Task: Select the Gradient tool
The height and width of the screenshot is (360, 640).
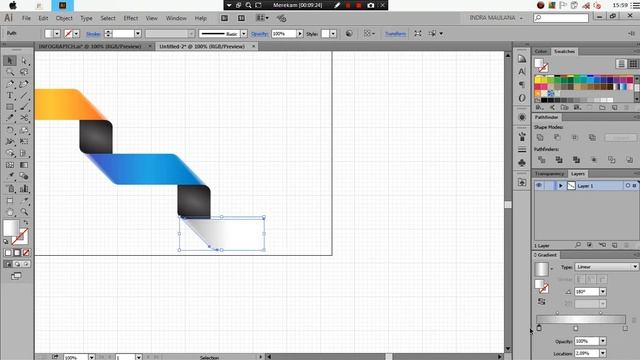Action: pyautogui.click(x=24, y=165)
